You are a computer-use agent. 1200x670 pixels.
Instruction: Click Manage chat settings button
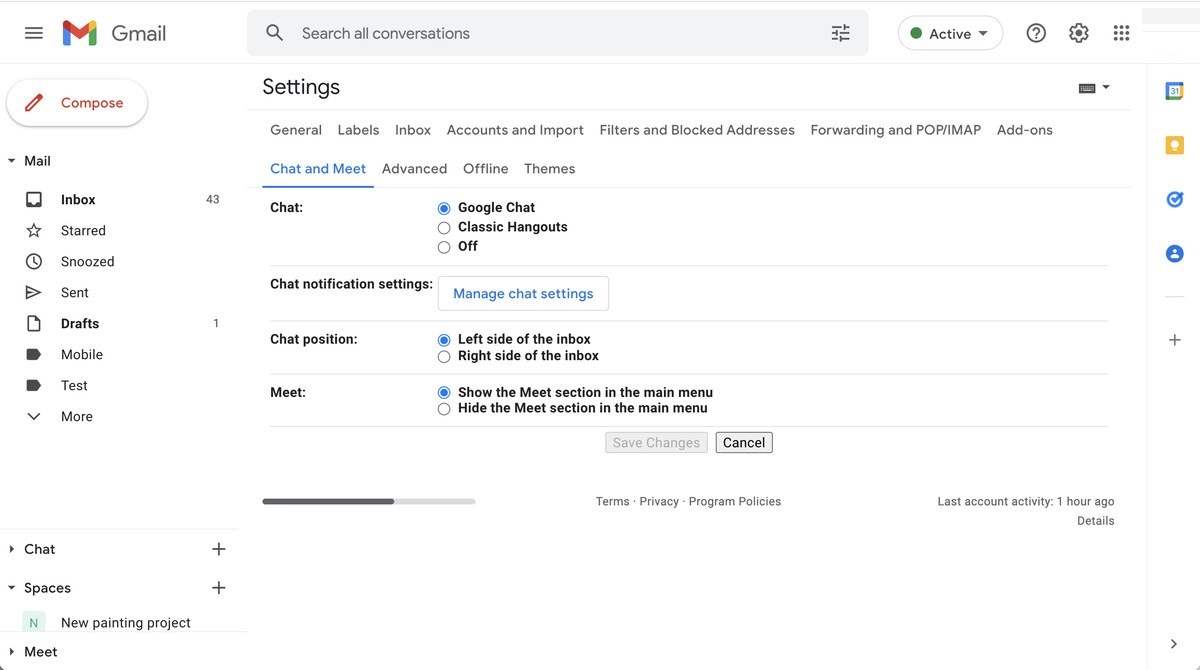click(523, 293)
